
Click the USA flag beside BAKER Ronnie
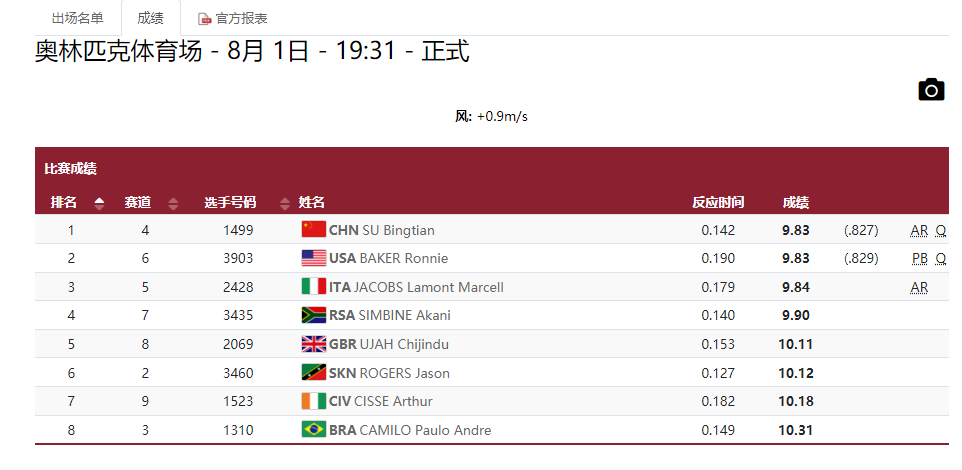(x=314, y=258)
